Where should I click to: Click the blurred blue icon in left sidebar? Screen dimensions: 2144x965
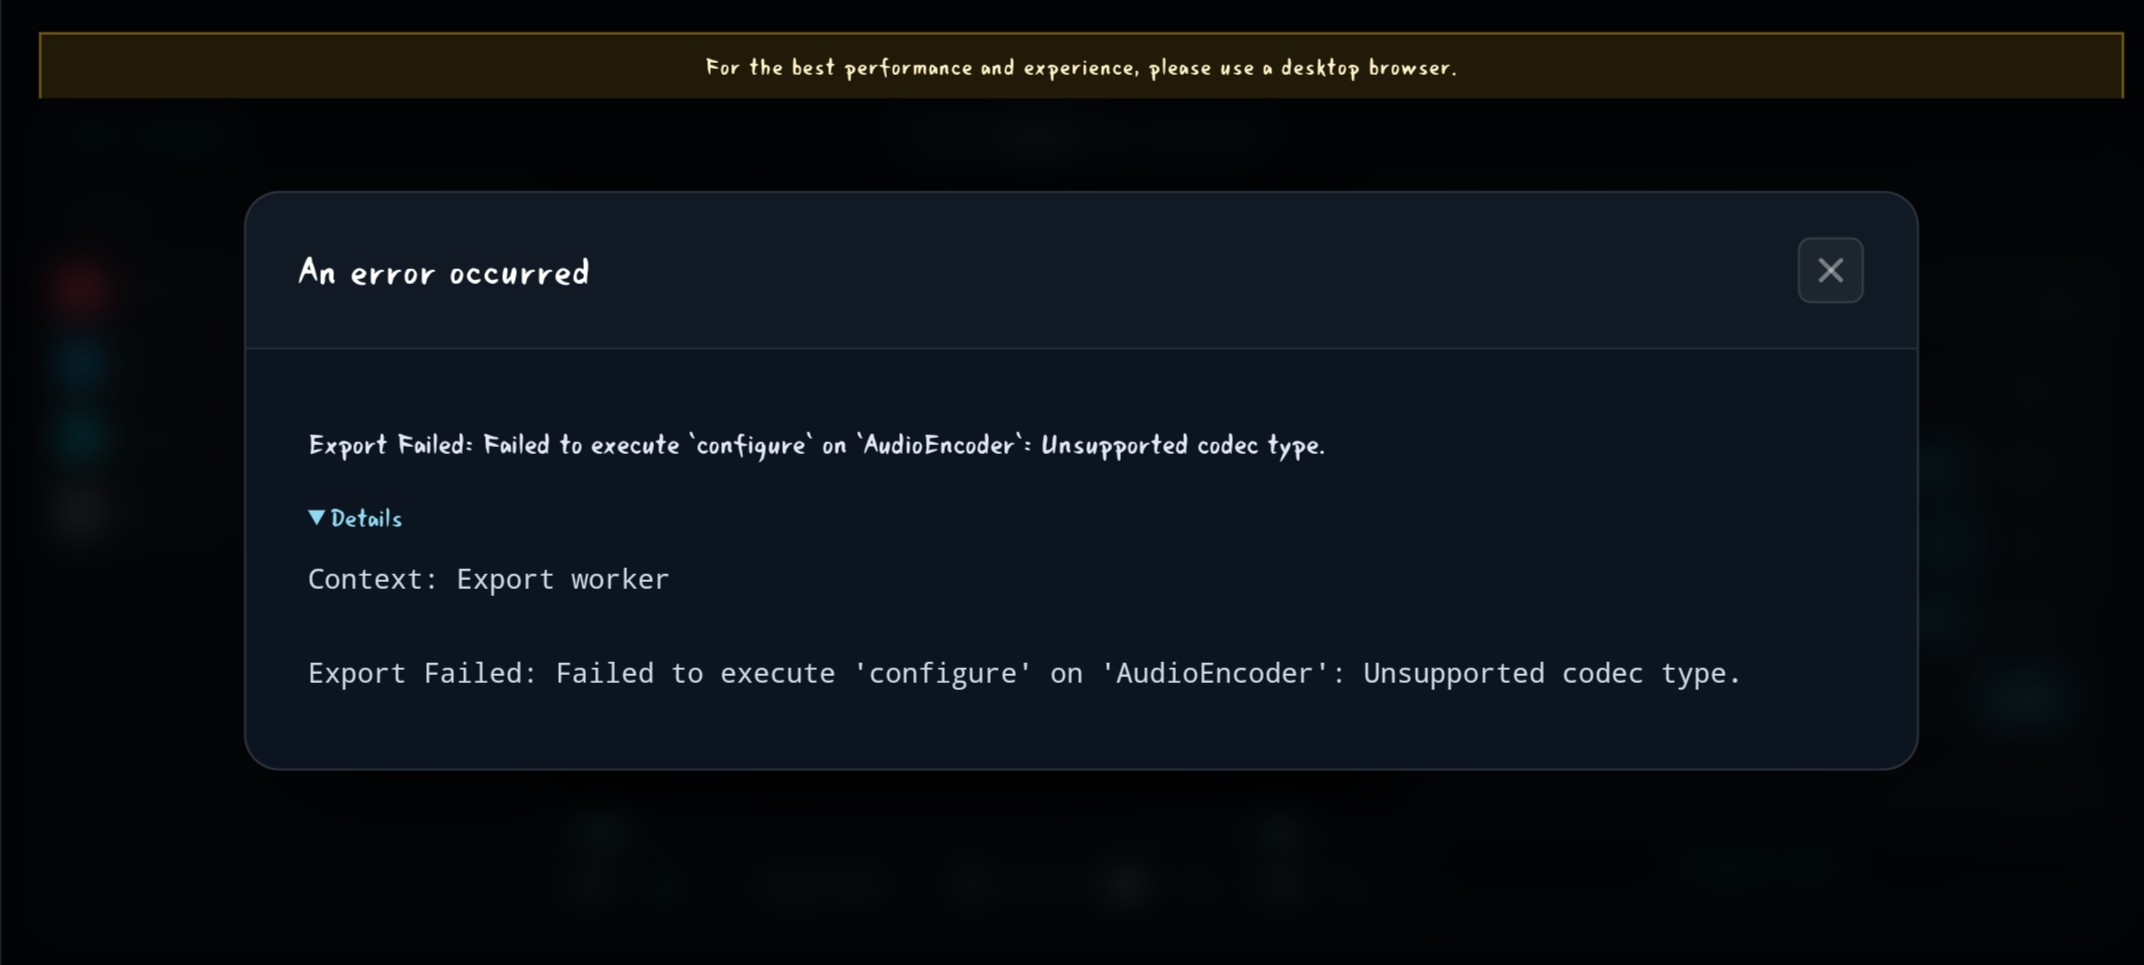(x=82, y=362)
